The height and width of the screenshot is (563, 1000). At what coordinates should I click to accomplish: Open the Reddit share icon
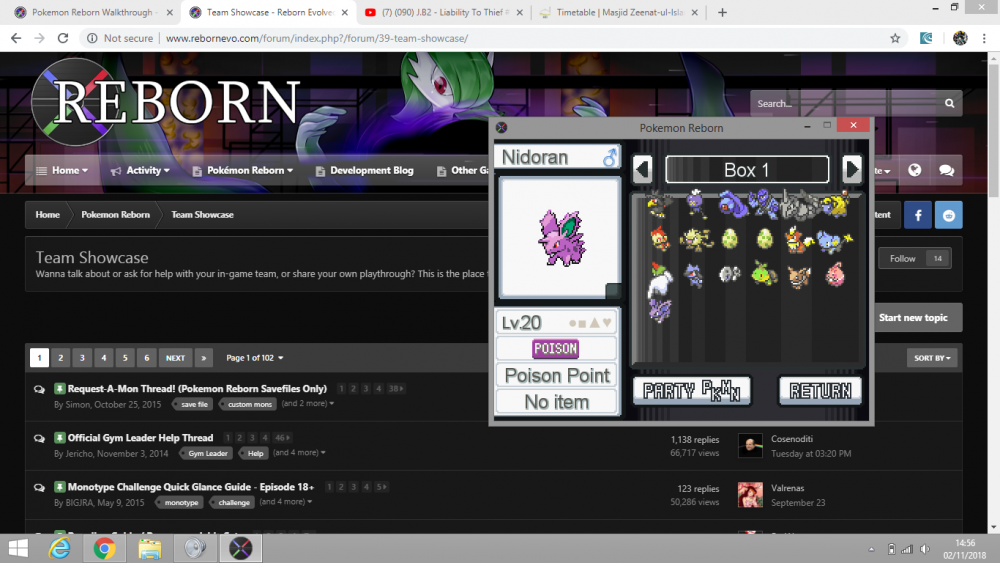point(948,216)
